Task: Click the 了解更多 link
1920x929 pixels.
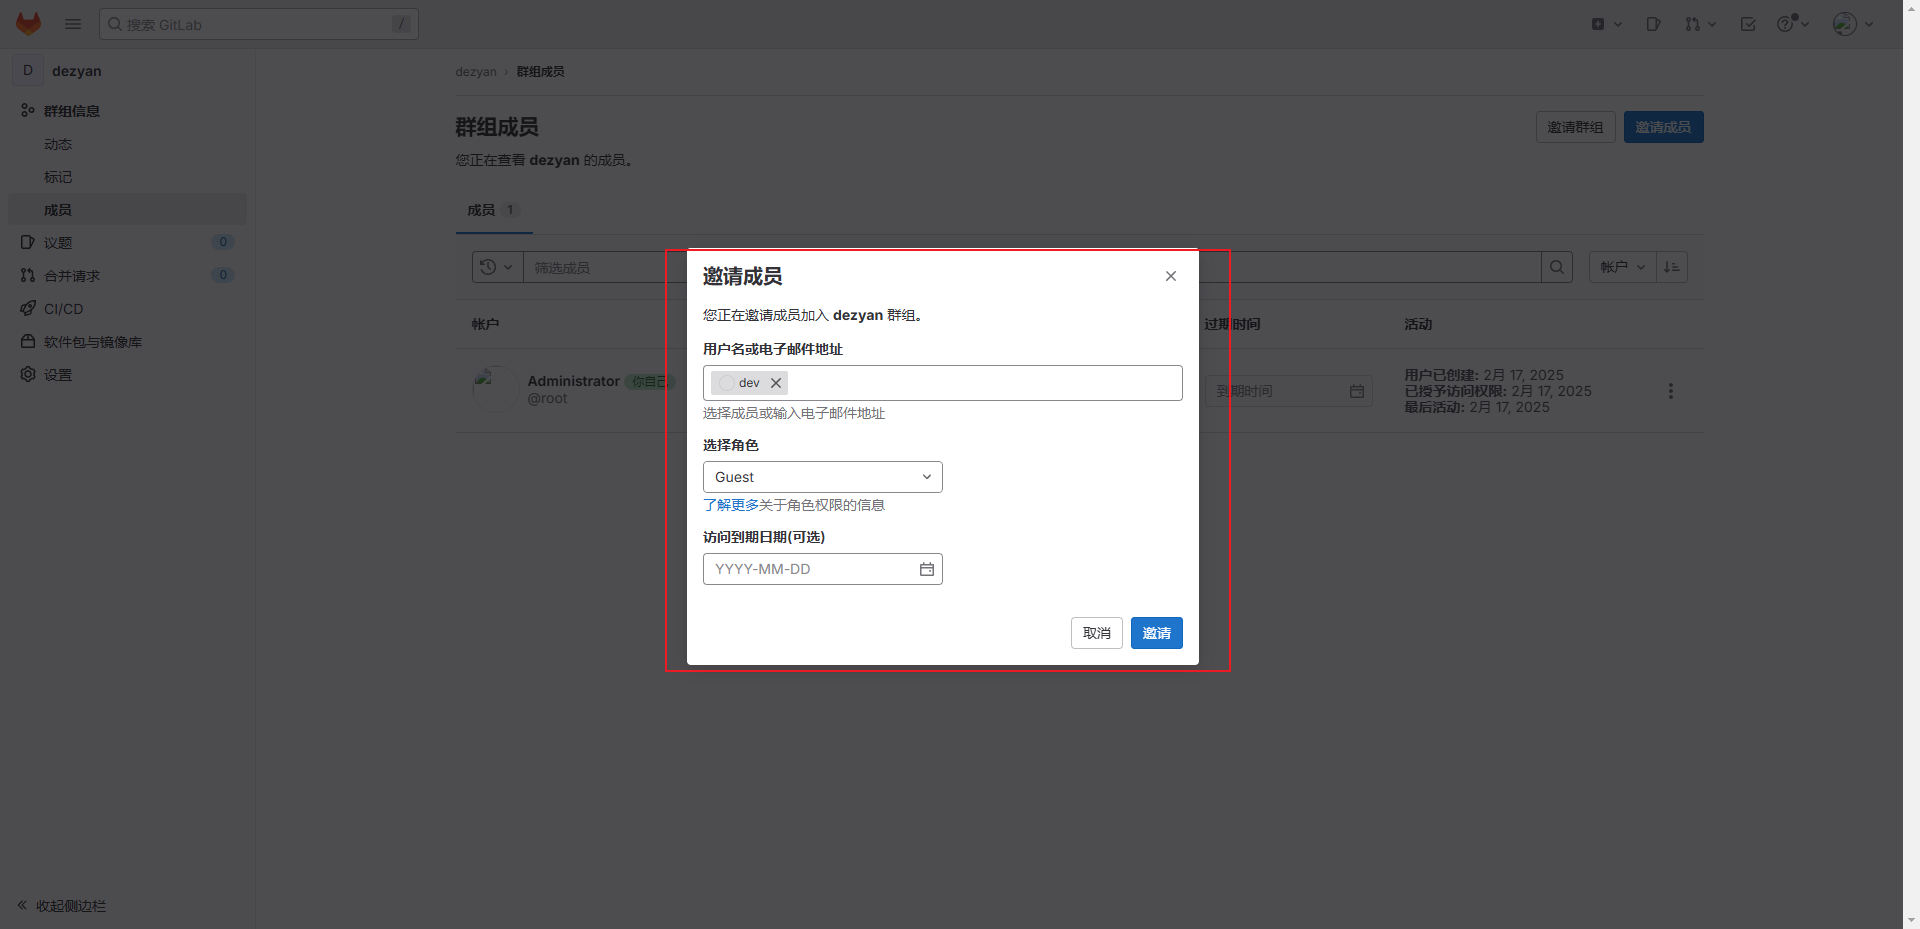Action: 731,505
